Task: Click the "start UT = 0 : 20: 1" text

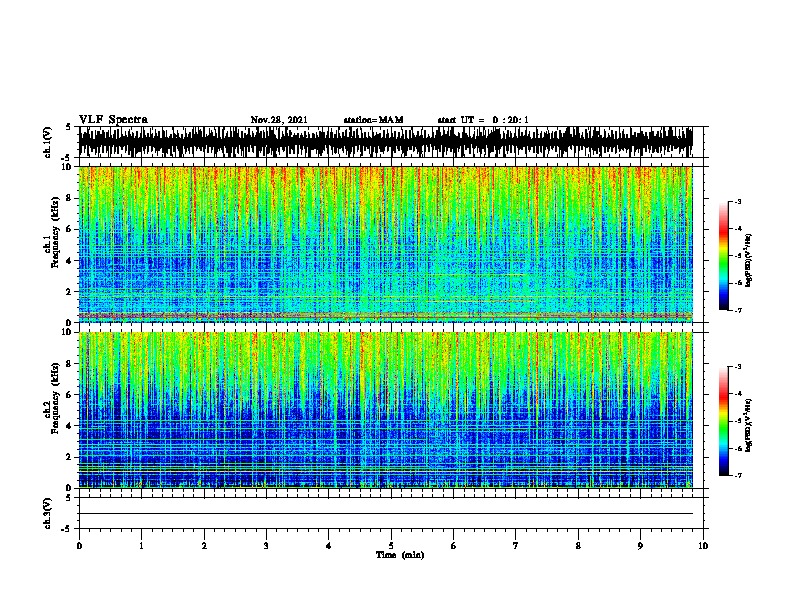Action: [x=483, y=120]
